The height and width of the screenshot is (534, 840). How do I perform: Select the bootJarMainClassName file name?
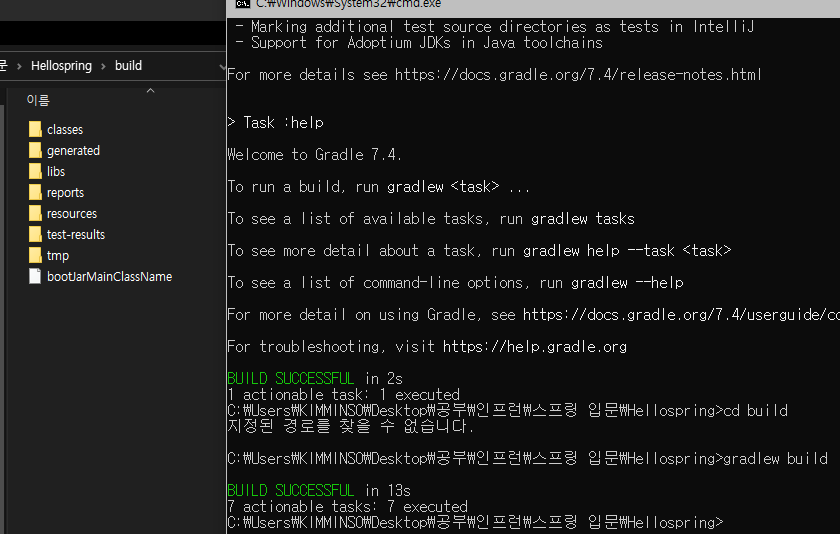109,276
